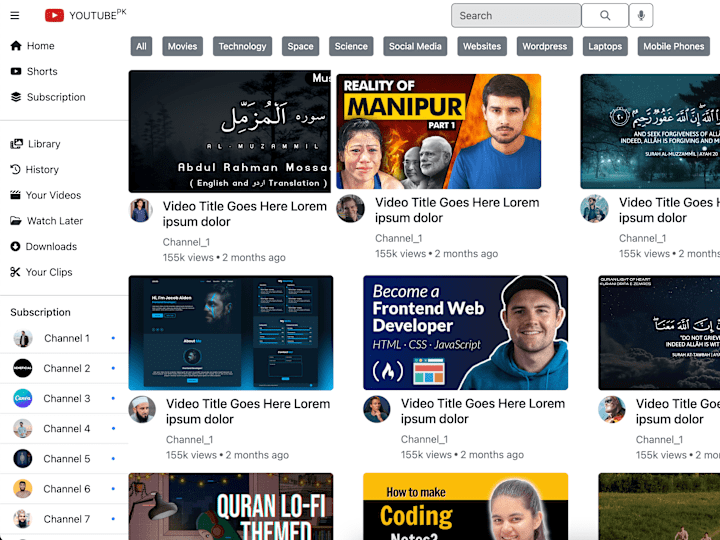Activate the microphone voice search icon
Viewport: 720px width, 540px height.
coord(641,16)
